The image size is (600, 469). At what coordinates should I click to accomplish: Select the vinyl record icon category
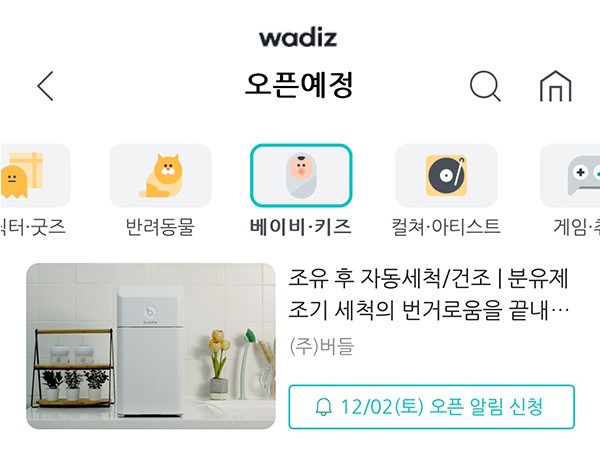pyautogui.click(x=446, y=176)
